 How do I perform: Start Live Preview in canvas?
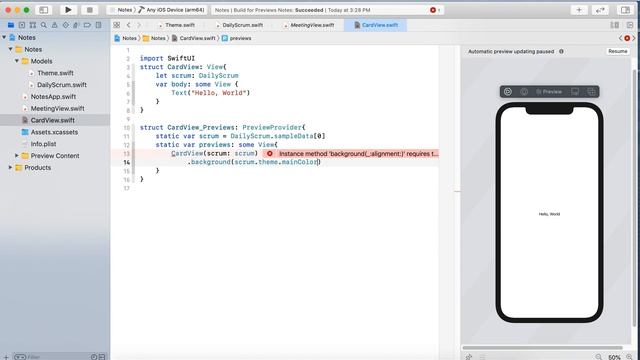508,91
